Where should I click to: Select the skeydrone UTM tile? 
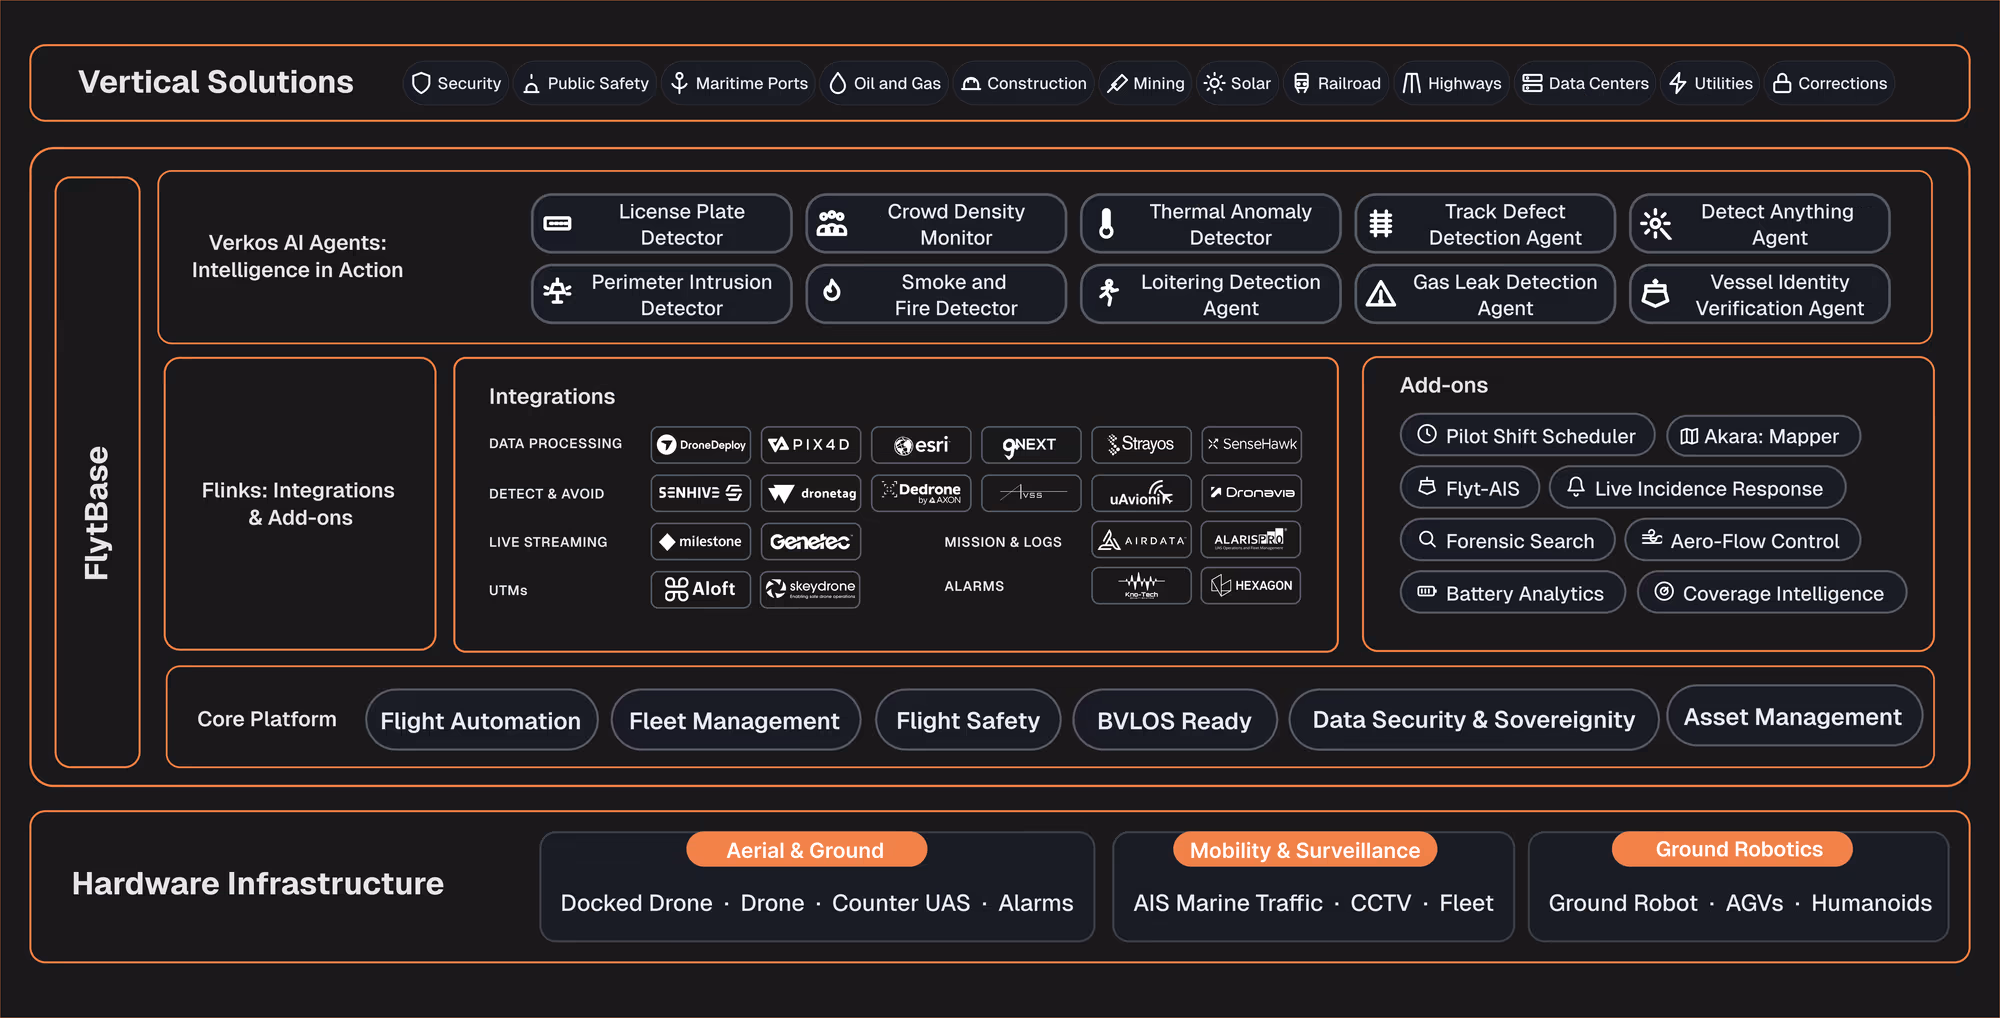811,589
